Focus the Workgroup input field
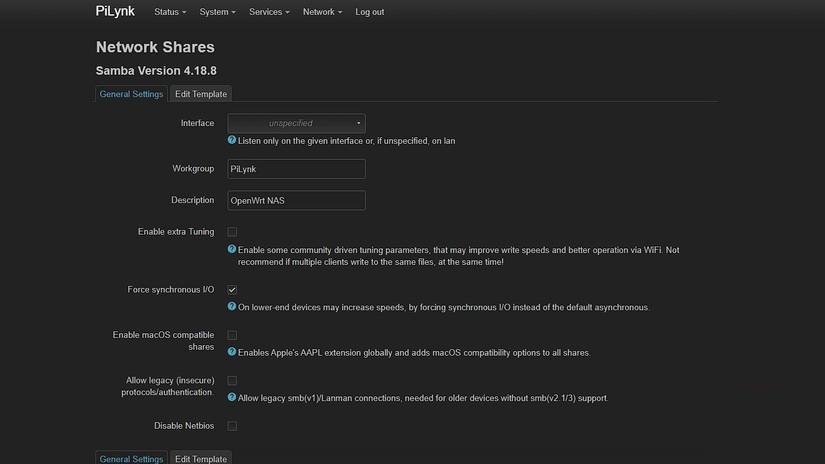The width and height of the screenshot is (825, 464). (x=296, y=169)
